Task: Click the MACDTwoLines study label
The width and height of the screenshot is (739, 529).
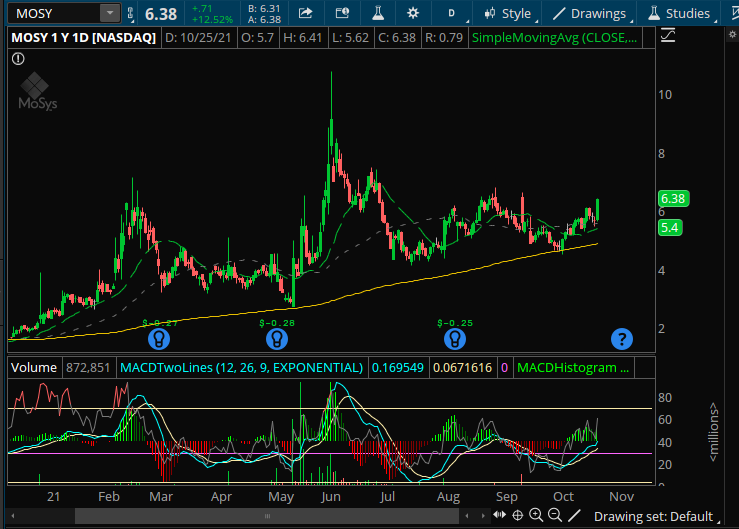Action: [x=241, y=367]
